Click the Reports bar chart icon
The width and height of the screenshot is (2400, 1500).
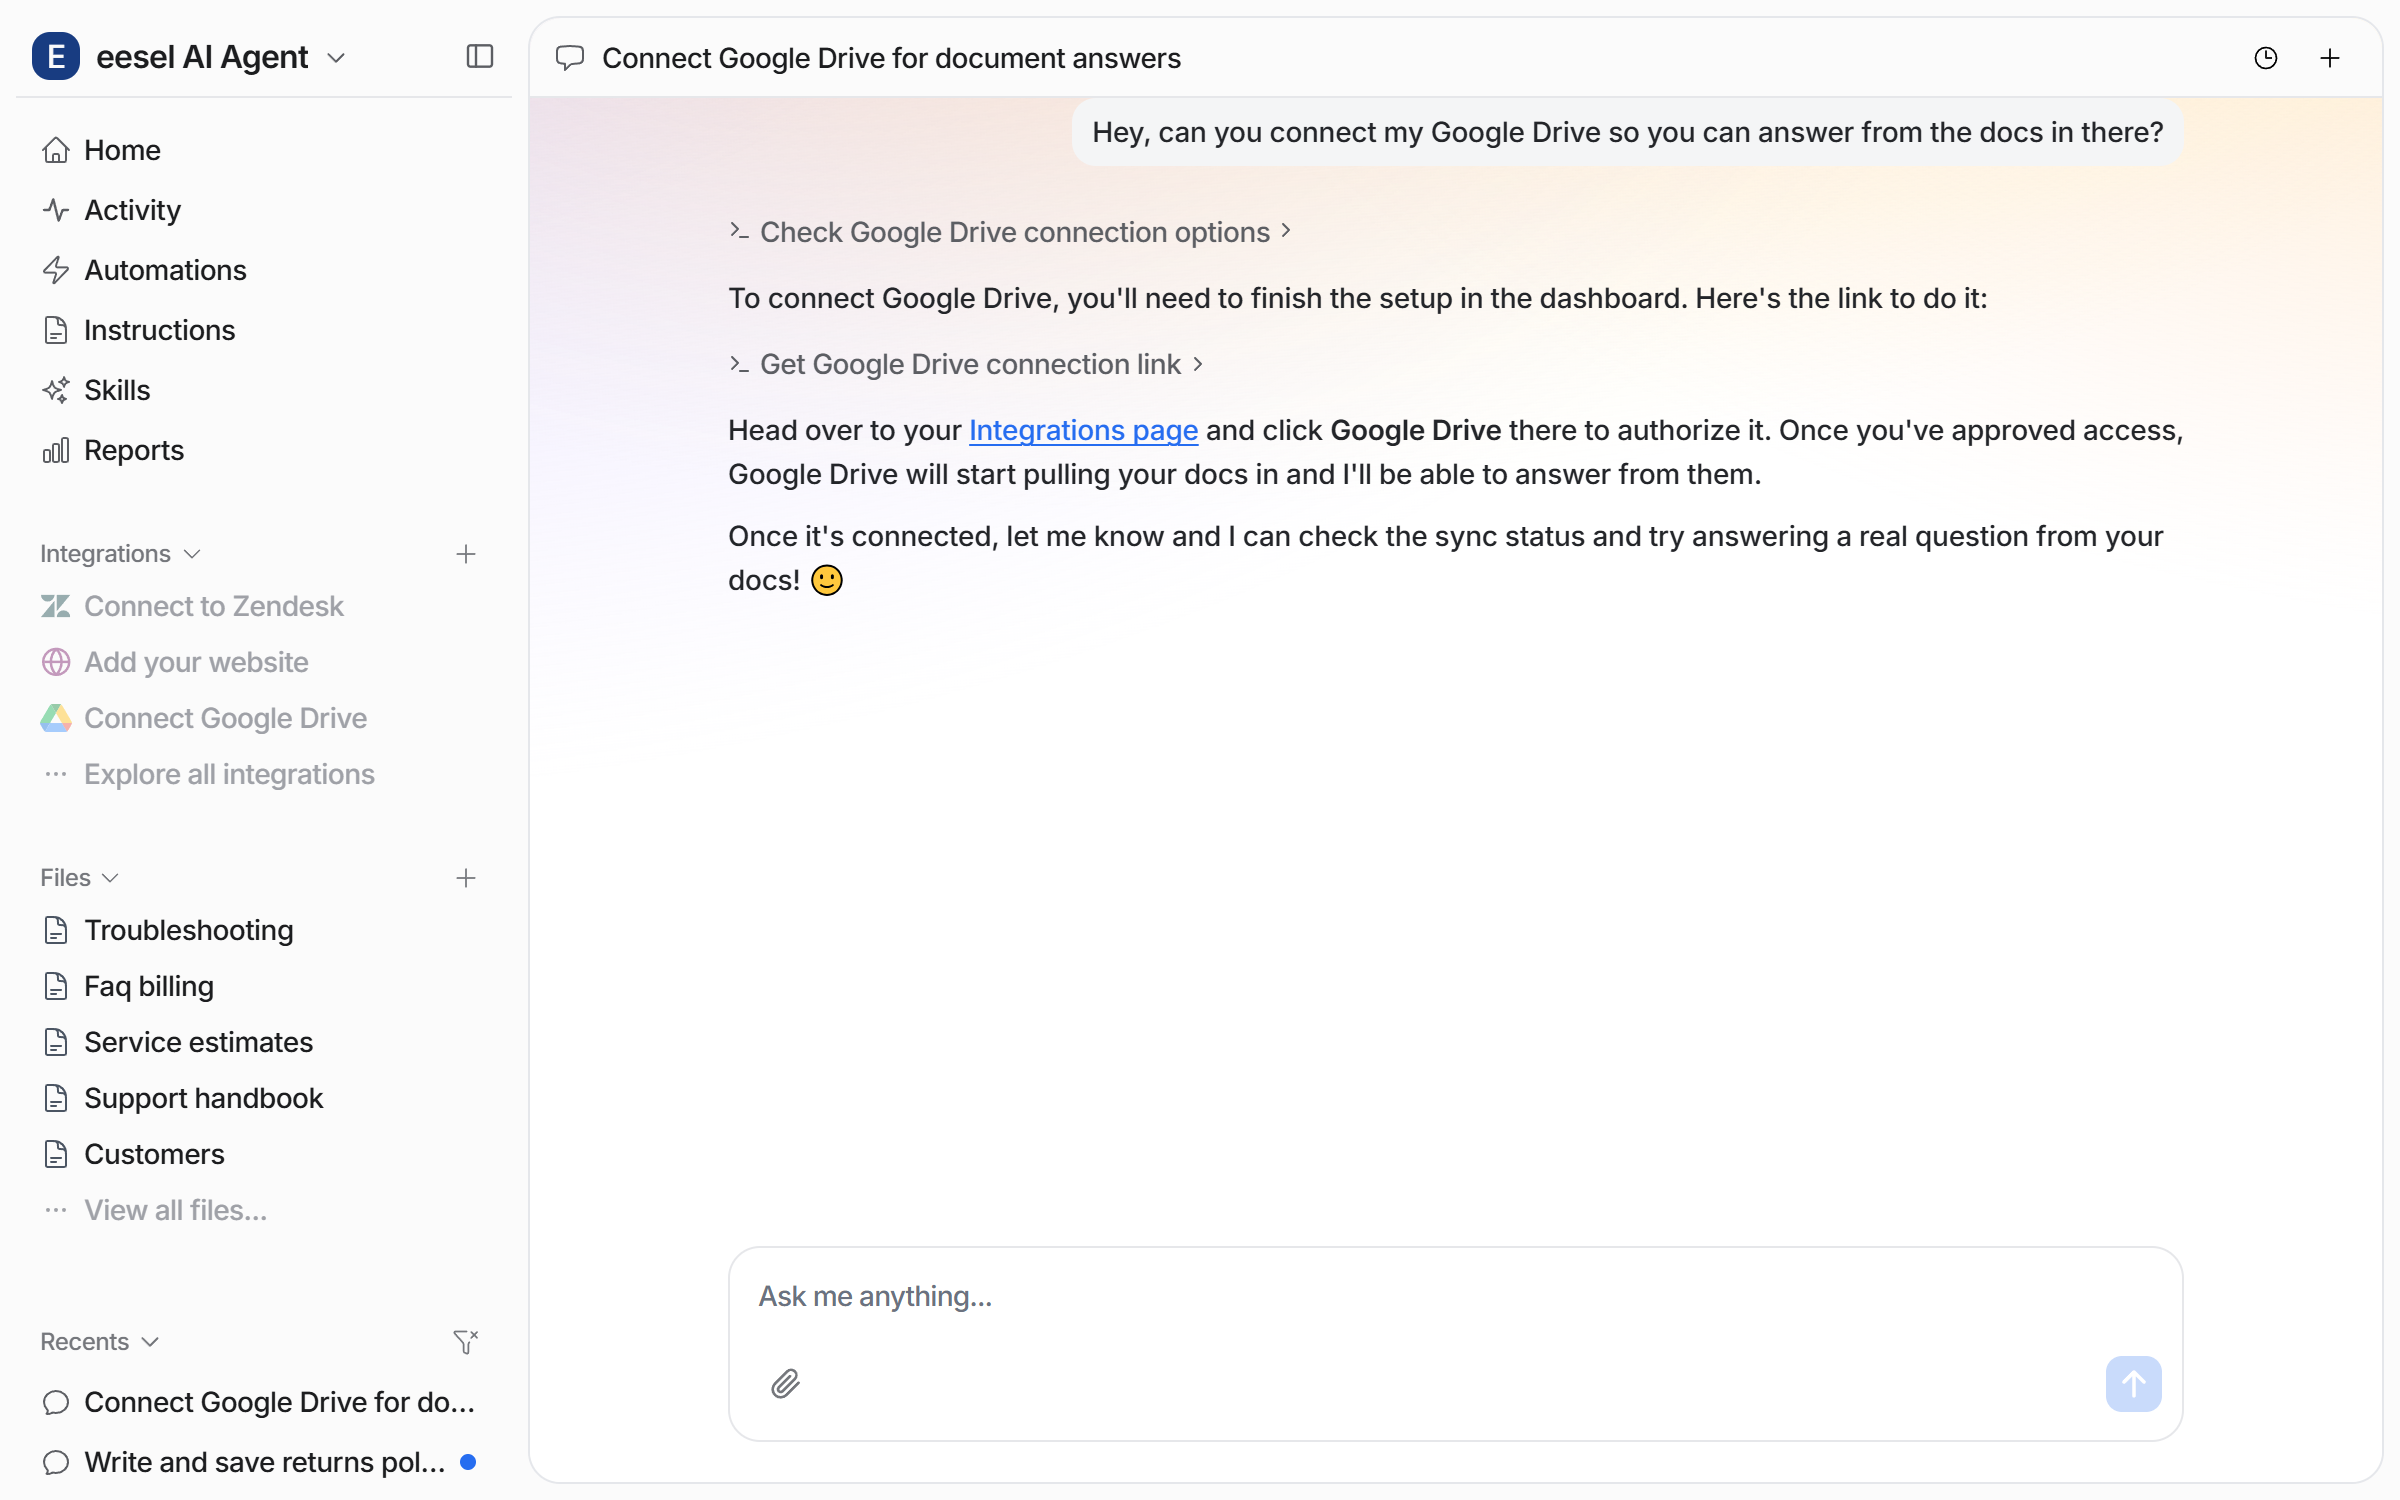click(x=56, y=450)
